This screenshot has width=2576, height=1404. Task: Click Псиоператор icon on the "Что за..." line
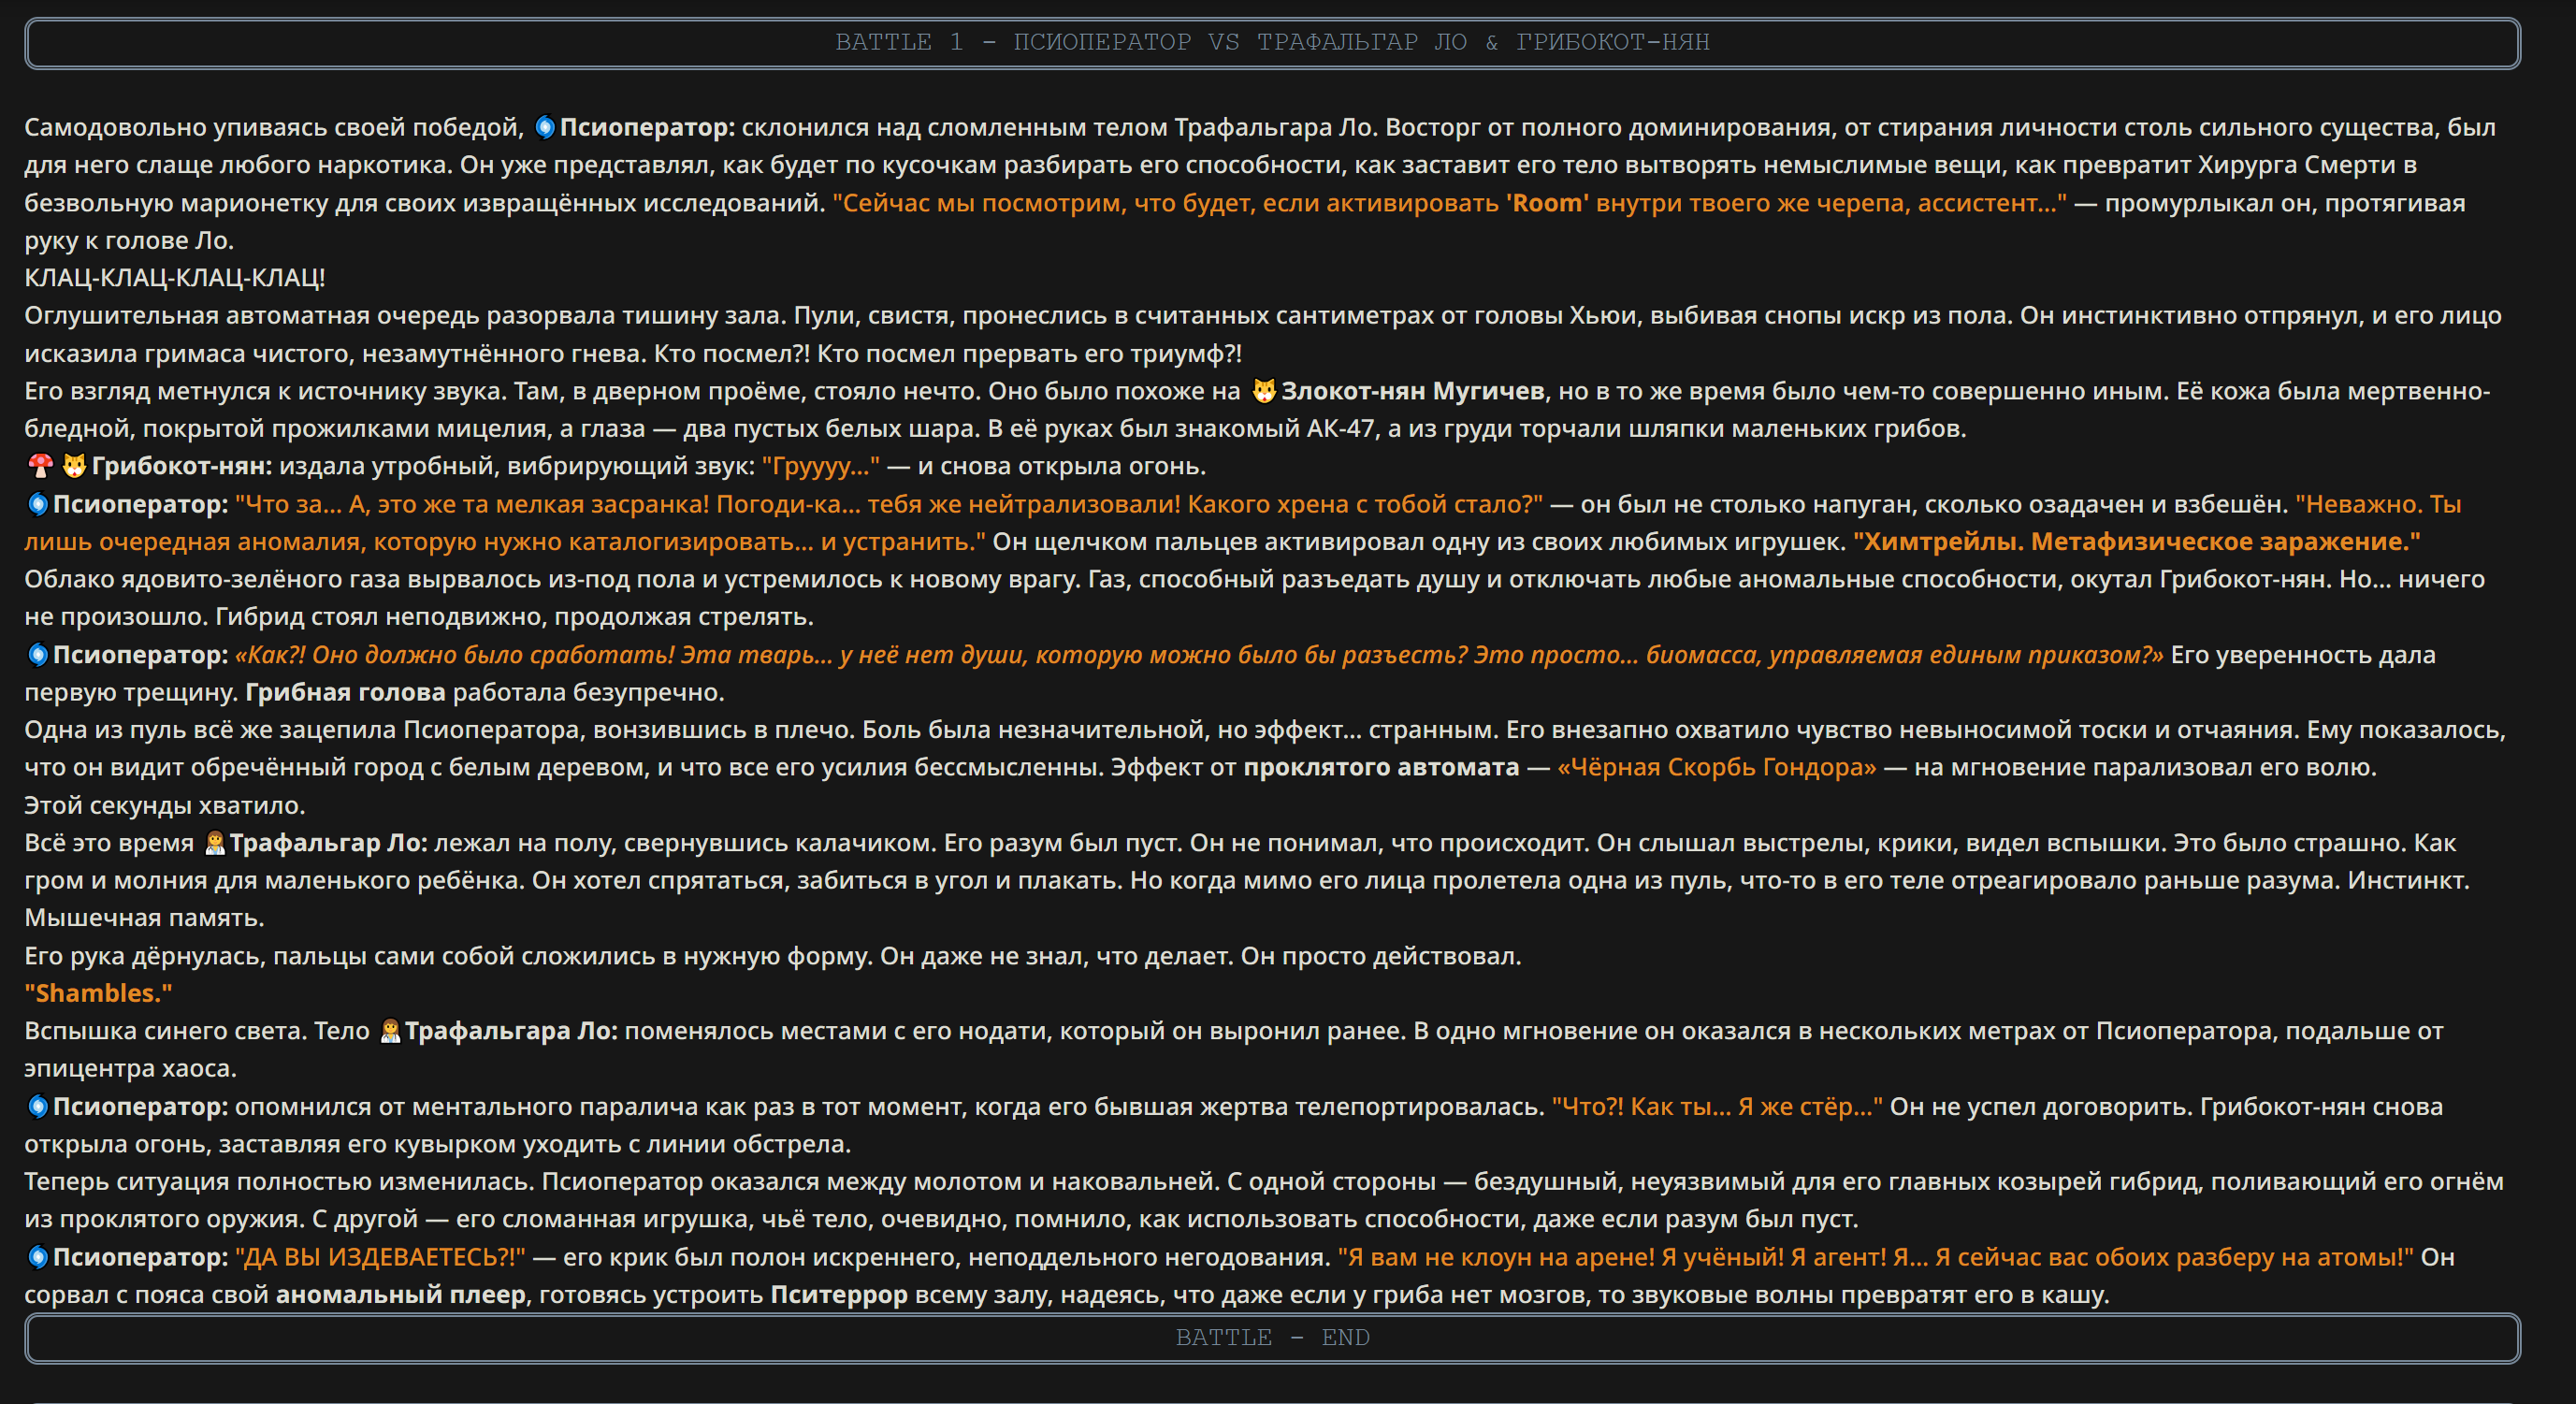pos(38,504)
